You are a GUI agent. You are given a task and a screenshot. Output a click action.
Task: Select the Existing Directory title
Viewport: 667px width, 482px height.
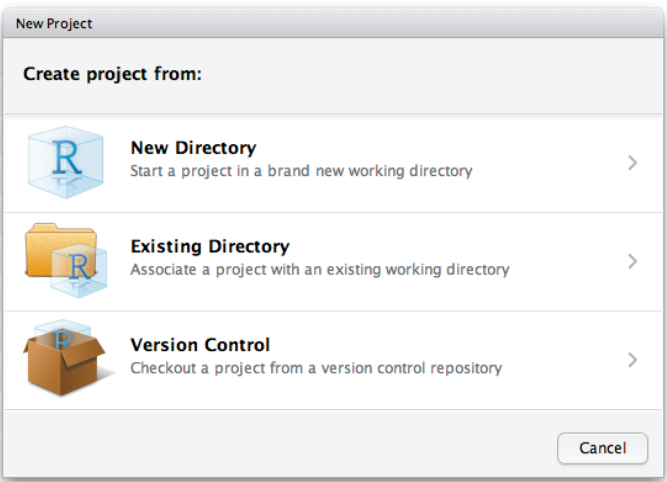210,247
